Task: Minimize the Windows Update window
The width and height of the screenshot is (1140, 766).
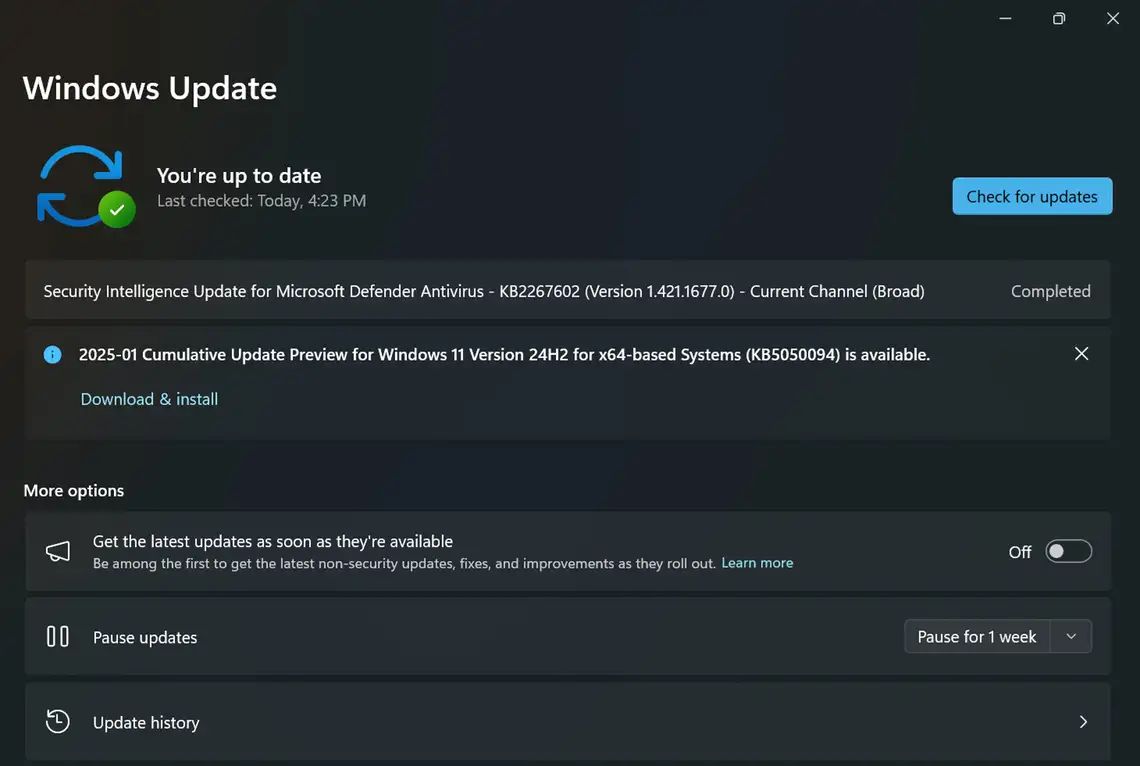Action: [x=1005, y=18]
